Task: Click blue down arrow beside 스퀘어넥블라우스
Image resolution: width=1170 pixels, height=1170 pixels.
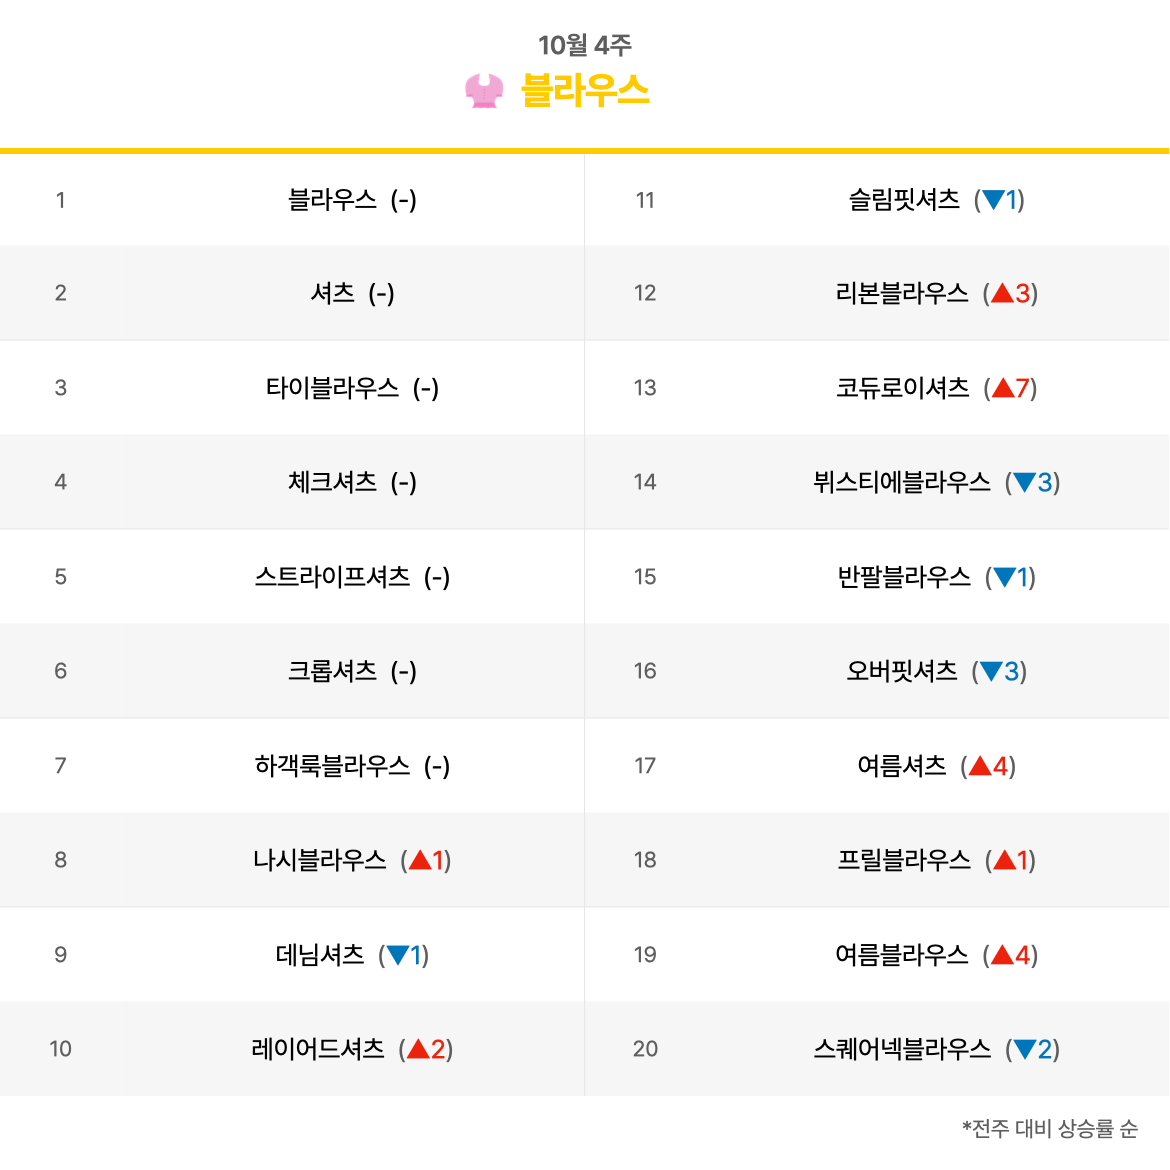Action: tap(1024, 1049)
